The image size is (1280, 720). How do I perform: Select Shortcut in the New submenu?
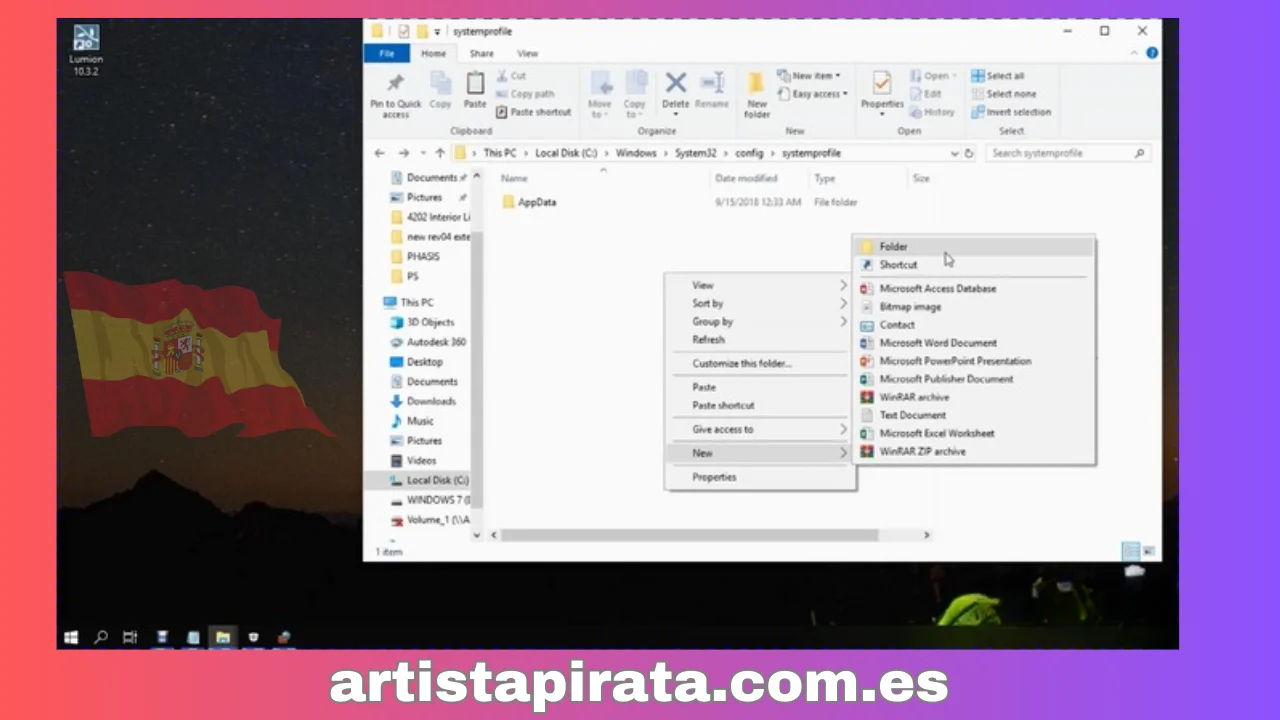tap(972, 265)
